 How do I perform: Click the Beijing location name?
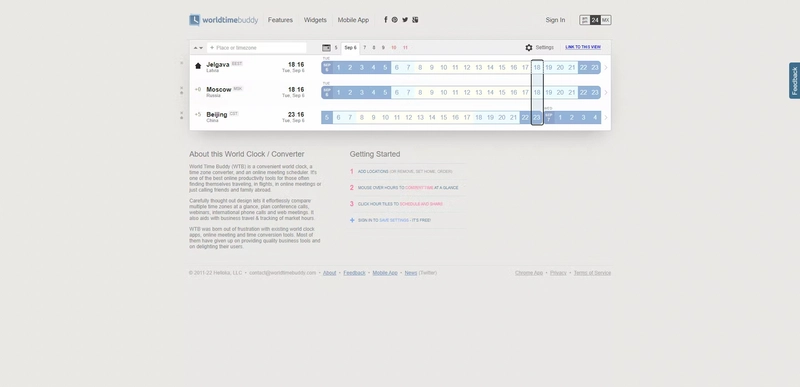tap(217, 114)
